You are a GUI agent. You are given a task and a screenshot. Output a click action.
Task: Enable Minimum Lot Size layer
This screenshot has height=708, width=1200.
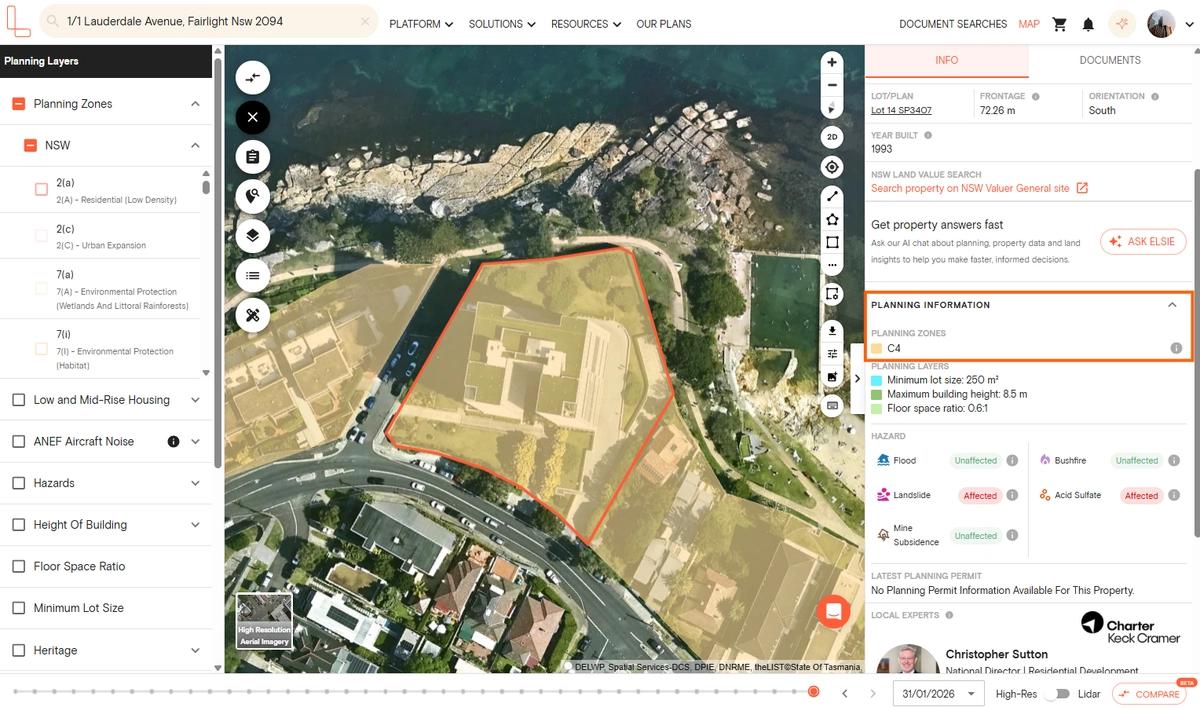(x=18, y=608)
